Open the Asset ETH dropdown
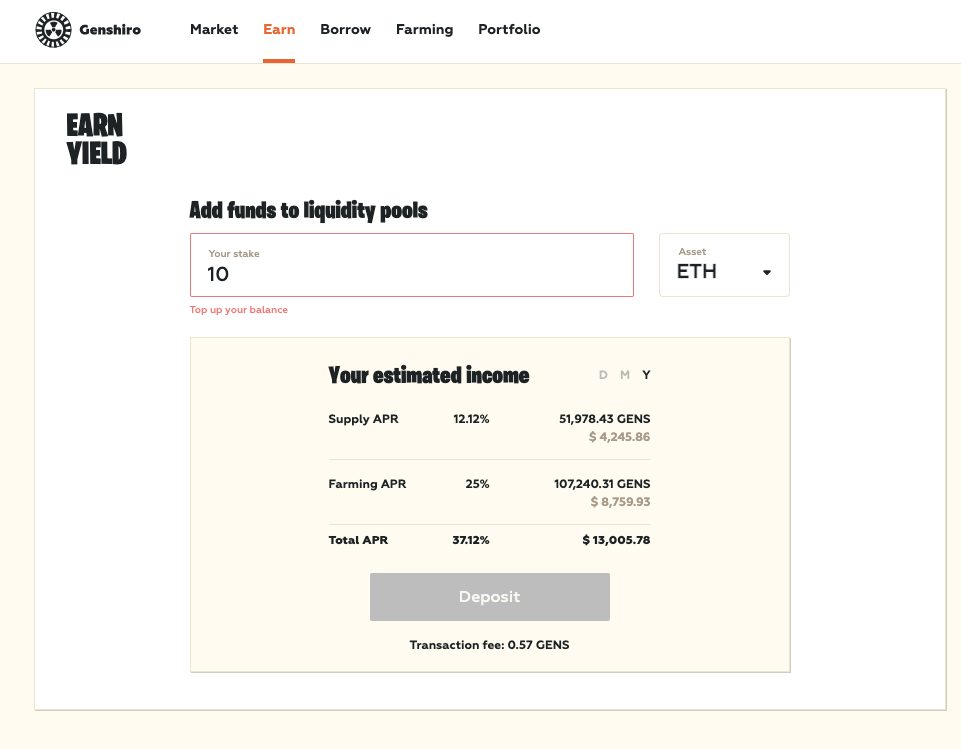 coord(724,265)
